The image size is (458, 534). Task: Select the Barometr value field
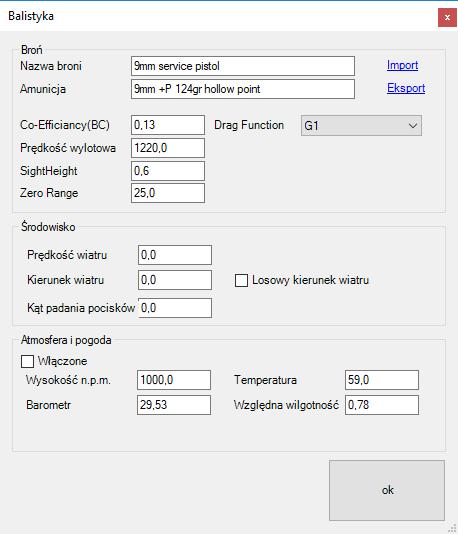pyautogui.click(x=174, y=405)
